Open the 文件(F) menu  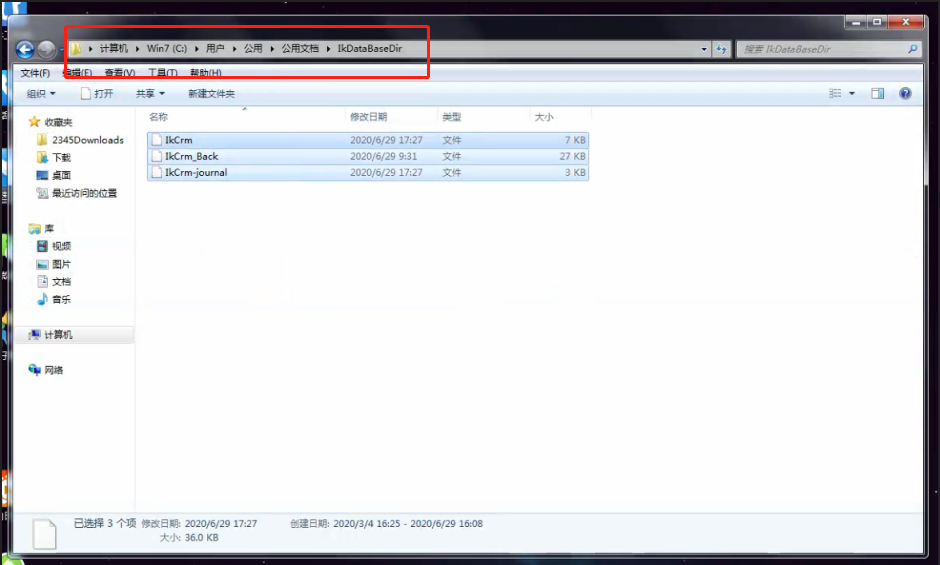click(x=35, y=73)
